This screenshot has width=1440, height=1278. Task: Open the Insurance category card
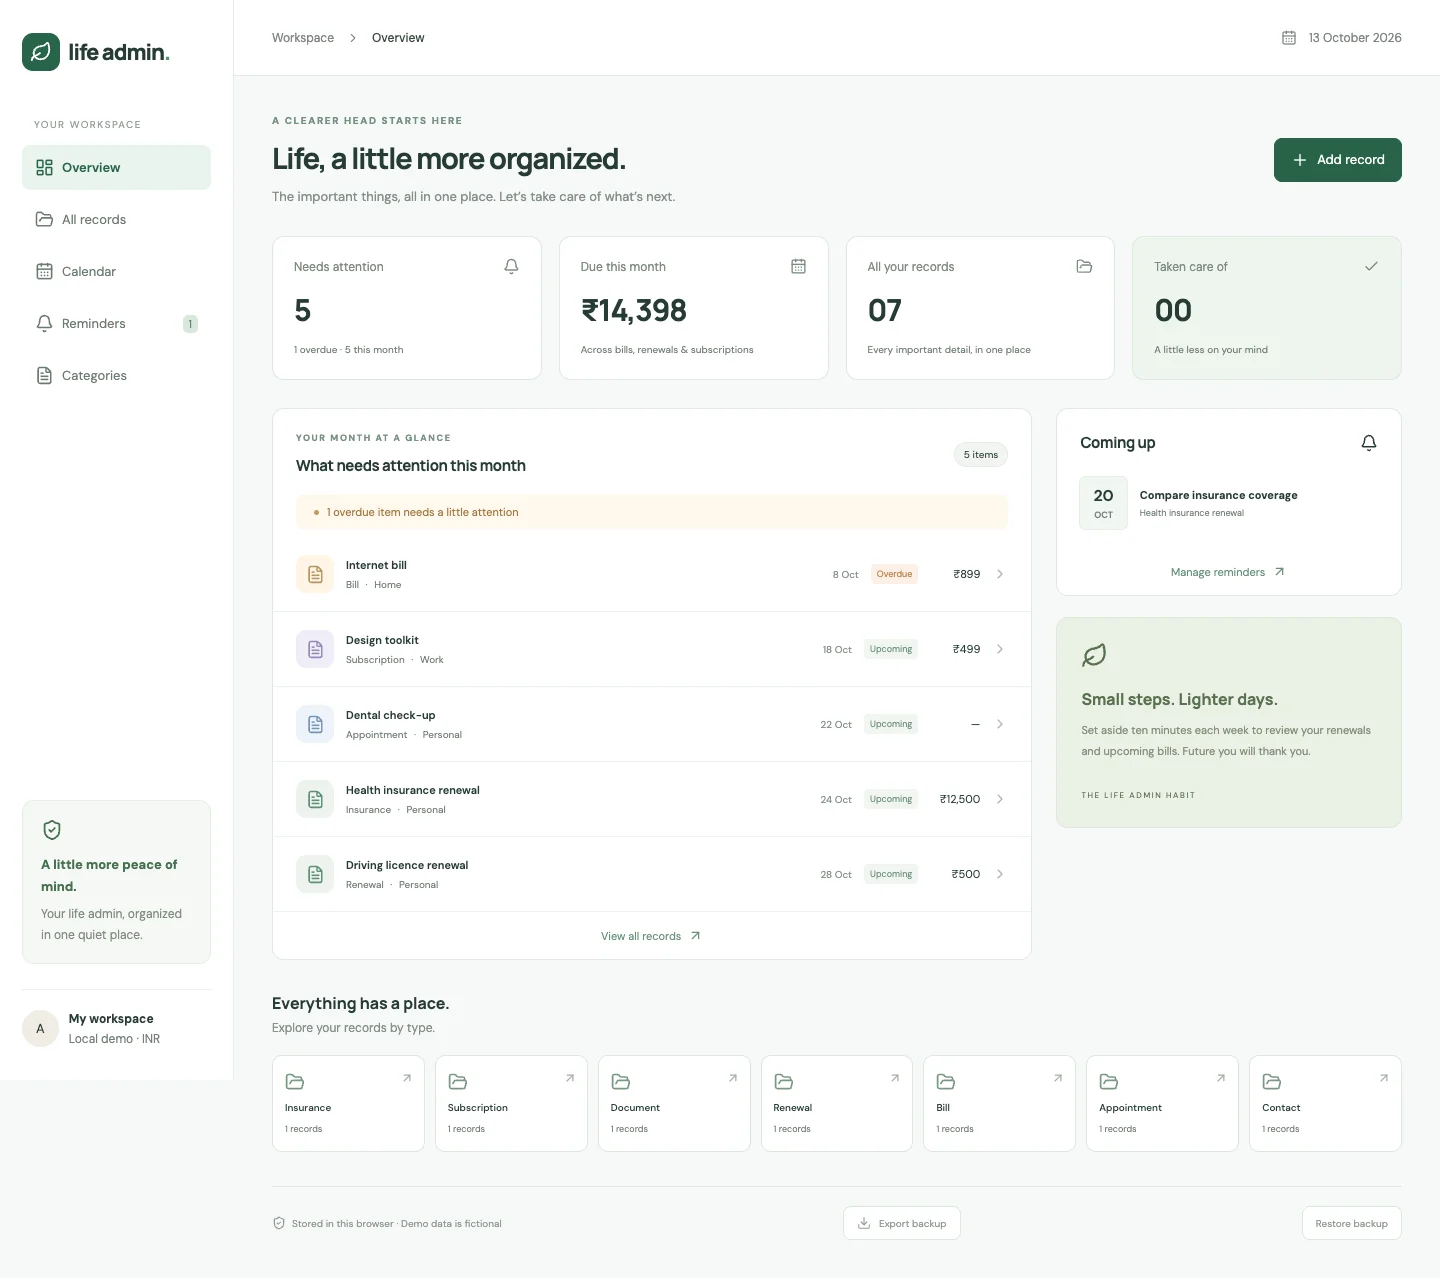pyautogui.click(x=348, y=1104)
